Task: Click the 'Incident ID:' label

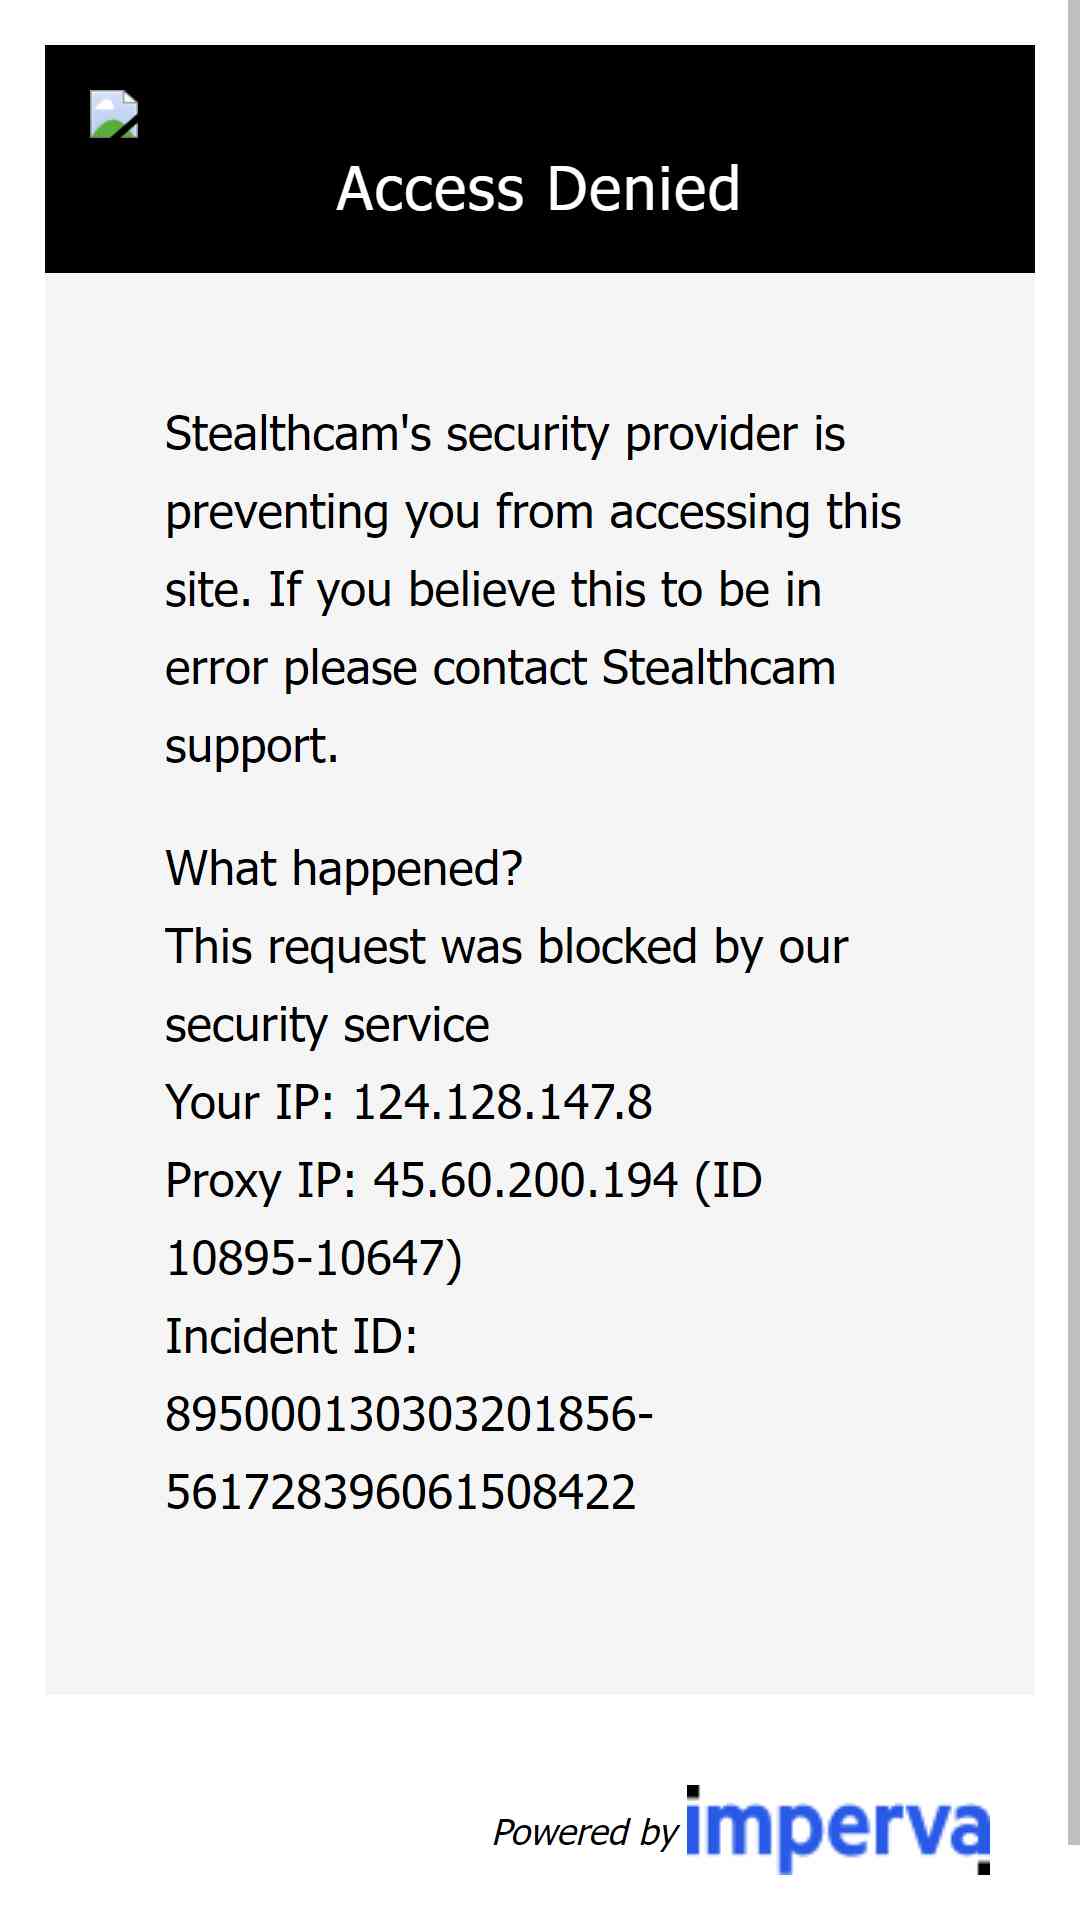Action: click(x=292, y=1336)
